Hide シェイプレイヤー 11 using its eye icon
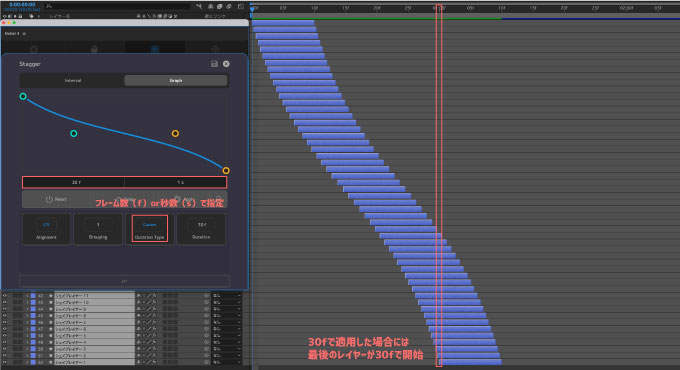 [5, 296]
